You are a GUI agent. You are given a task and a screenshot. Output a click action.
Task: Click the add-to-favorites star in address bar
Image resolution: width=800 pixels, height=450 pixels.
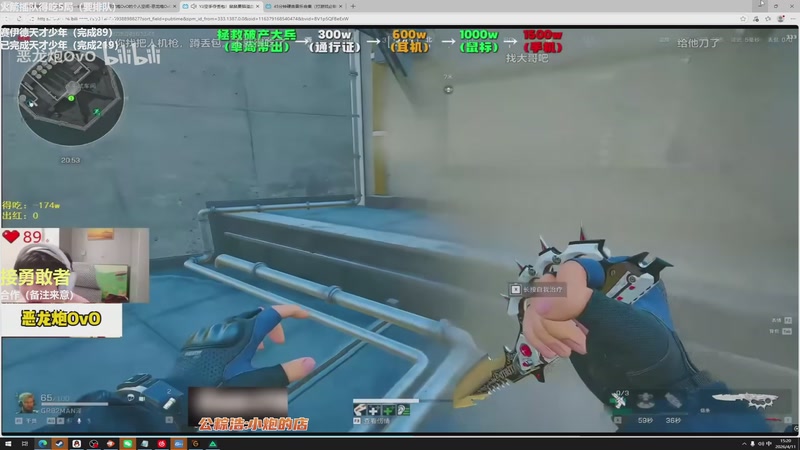[x=743, y=19]
